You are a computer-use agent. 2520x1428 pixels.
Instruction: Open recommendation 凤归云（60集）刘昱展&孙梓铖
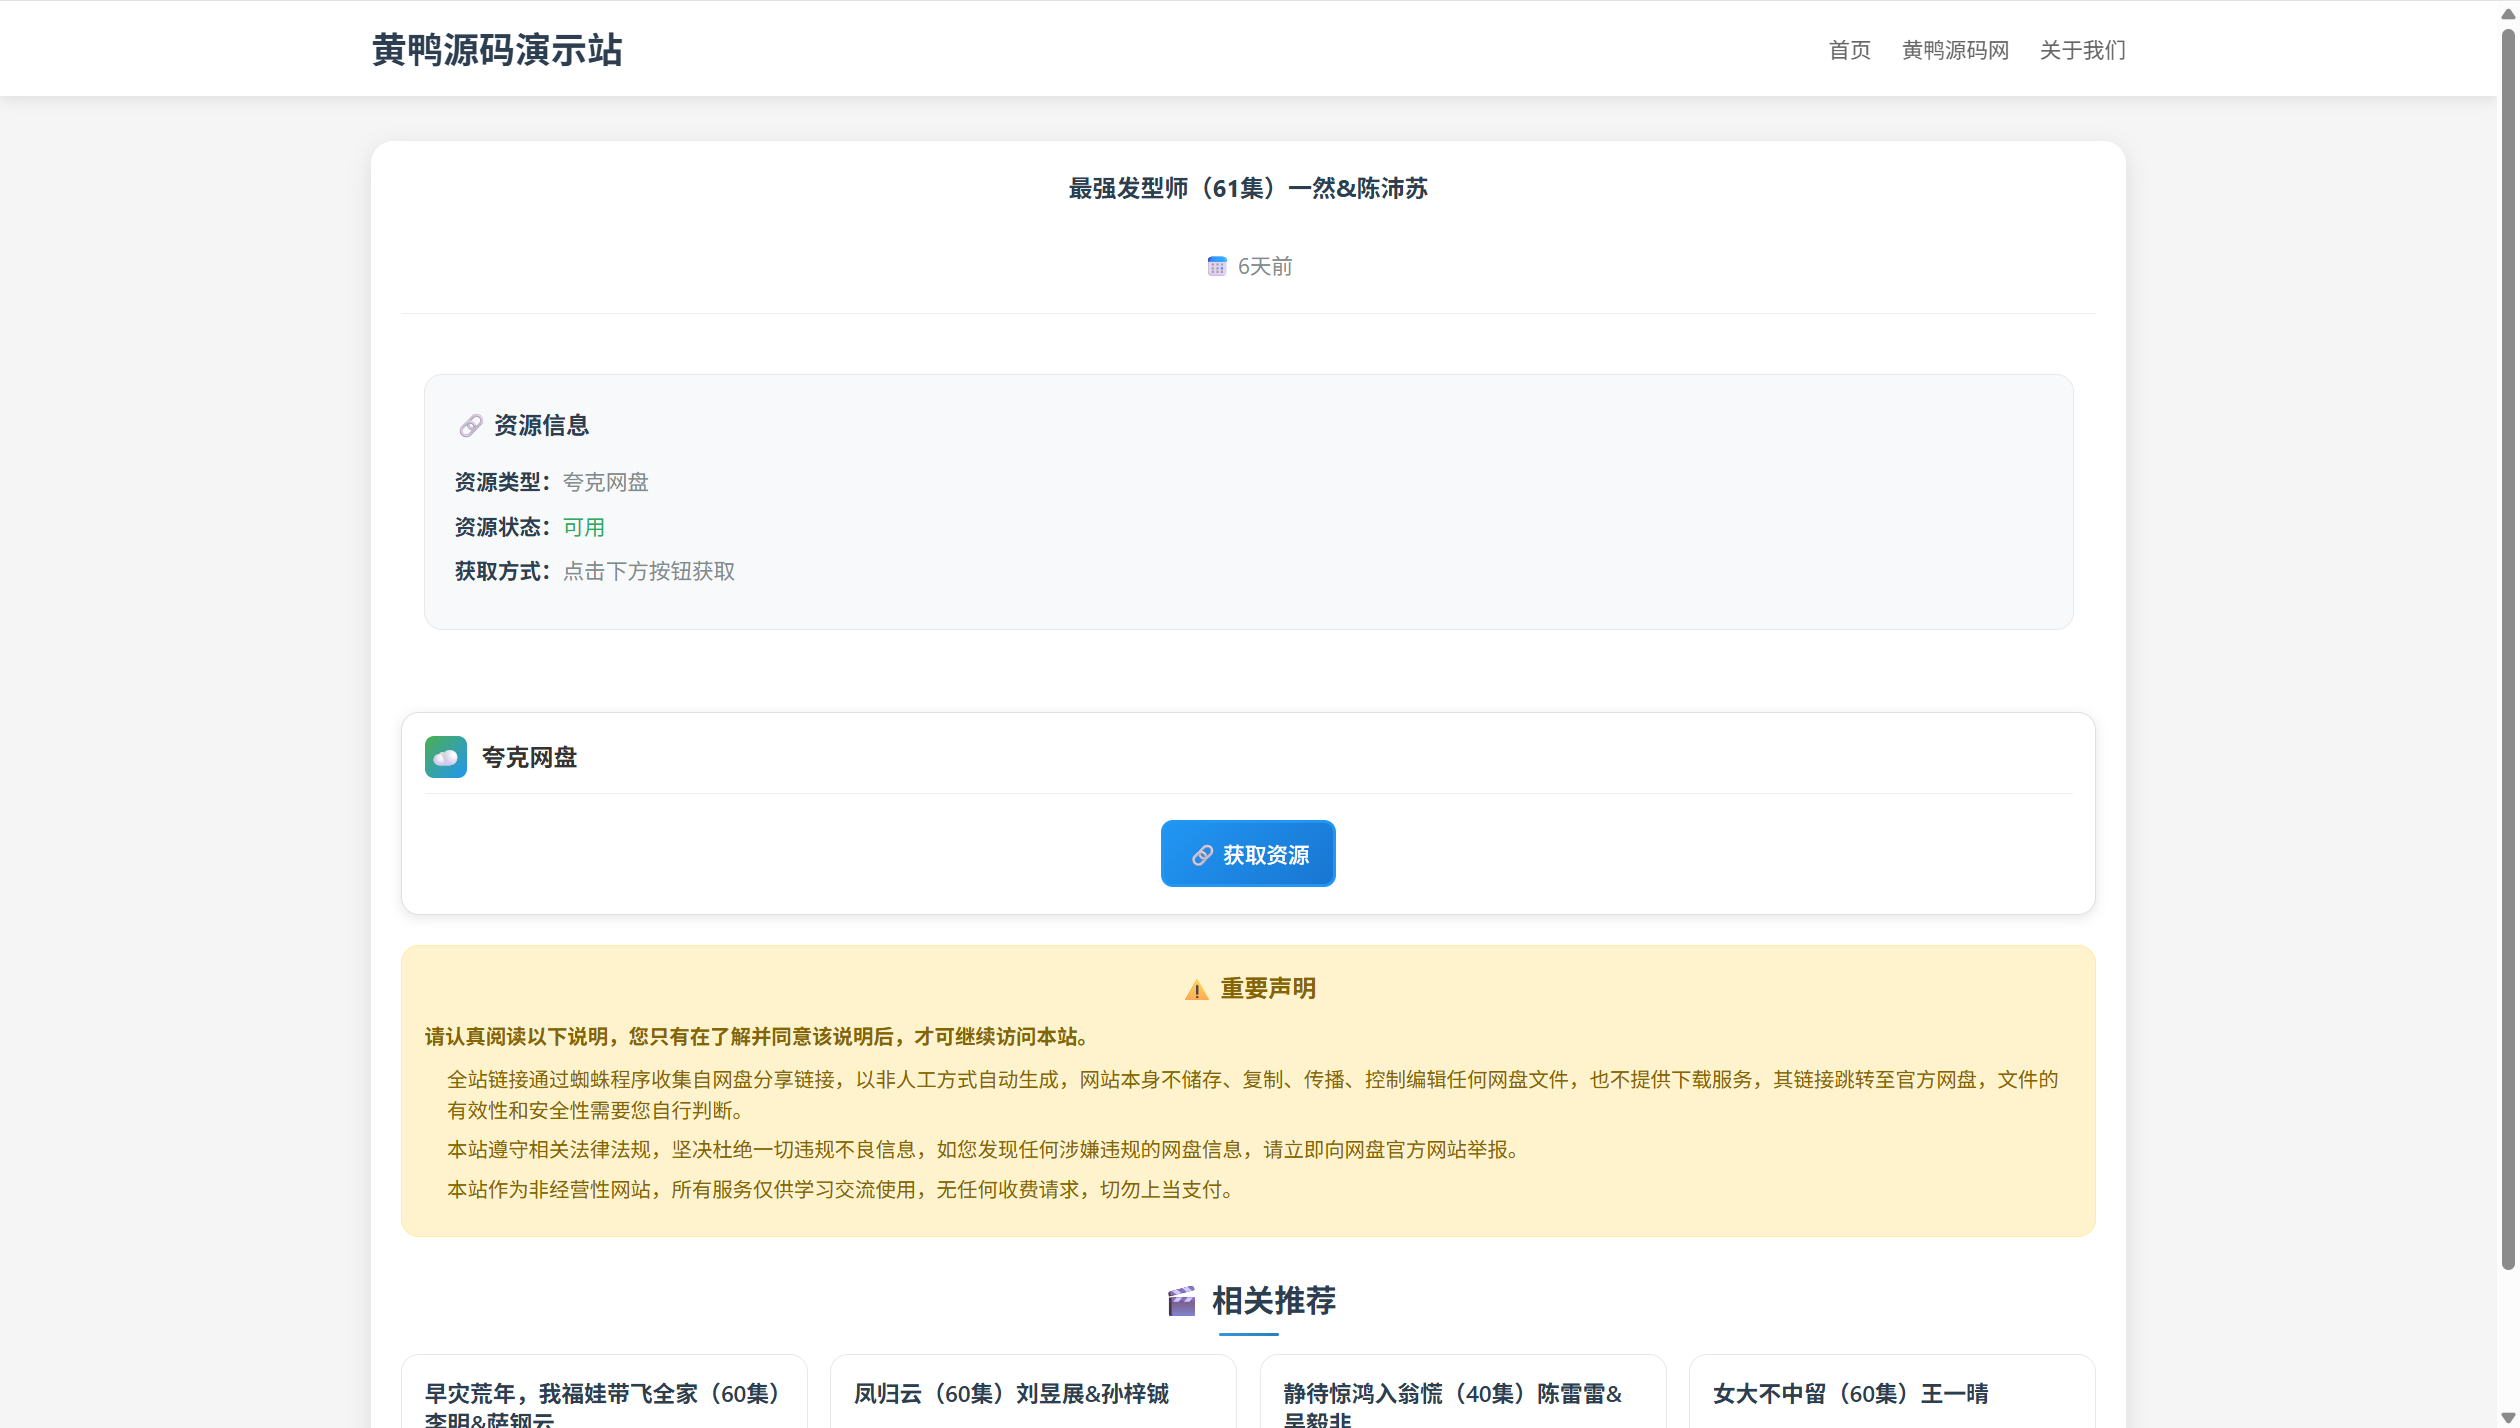click(1010, 1393)
